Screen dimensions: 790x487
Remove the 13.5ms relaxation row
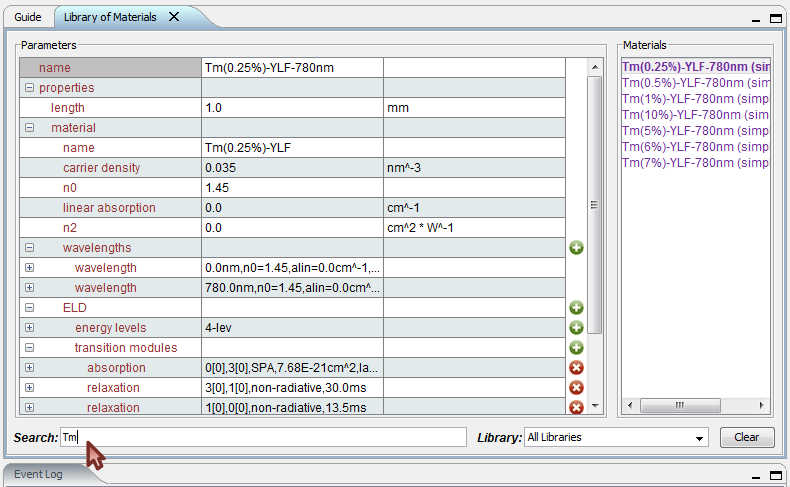pyautogui.click(x=576, y=407)
